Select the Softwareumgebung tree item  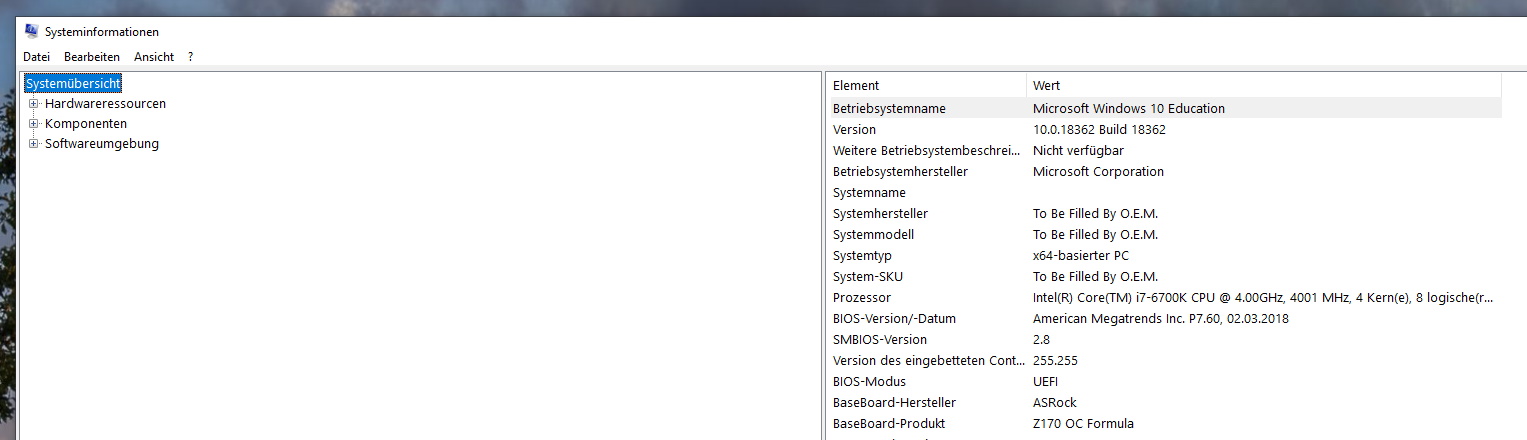tap(102, 143)
